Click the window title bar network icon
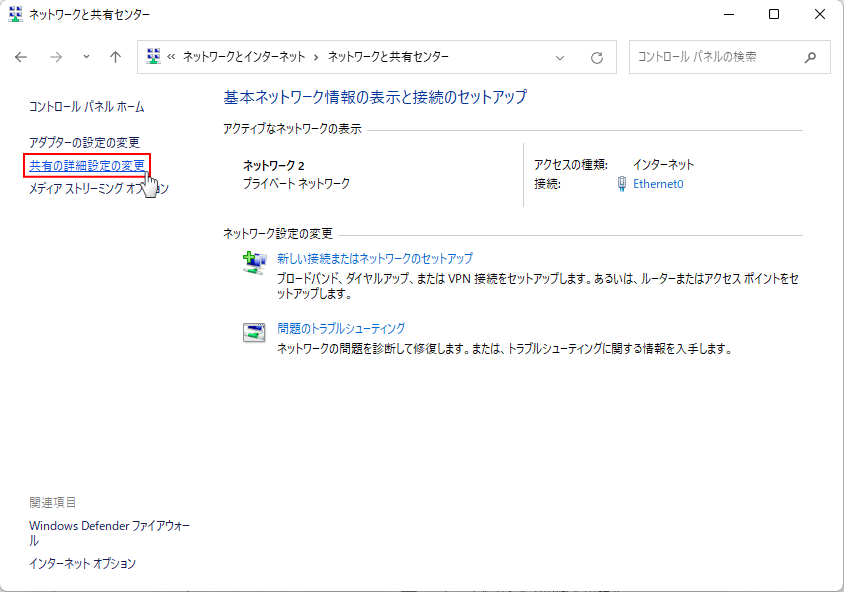This screenshot has width=844, height=592. 16,14
